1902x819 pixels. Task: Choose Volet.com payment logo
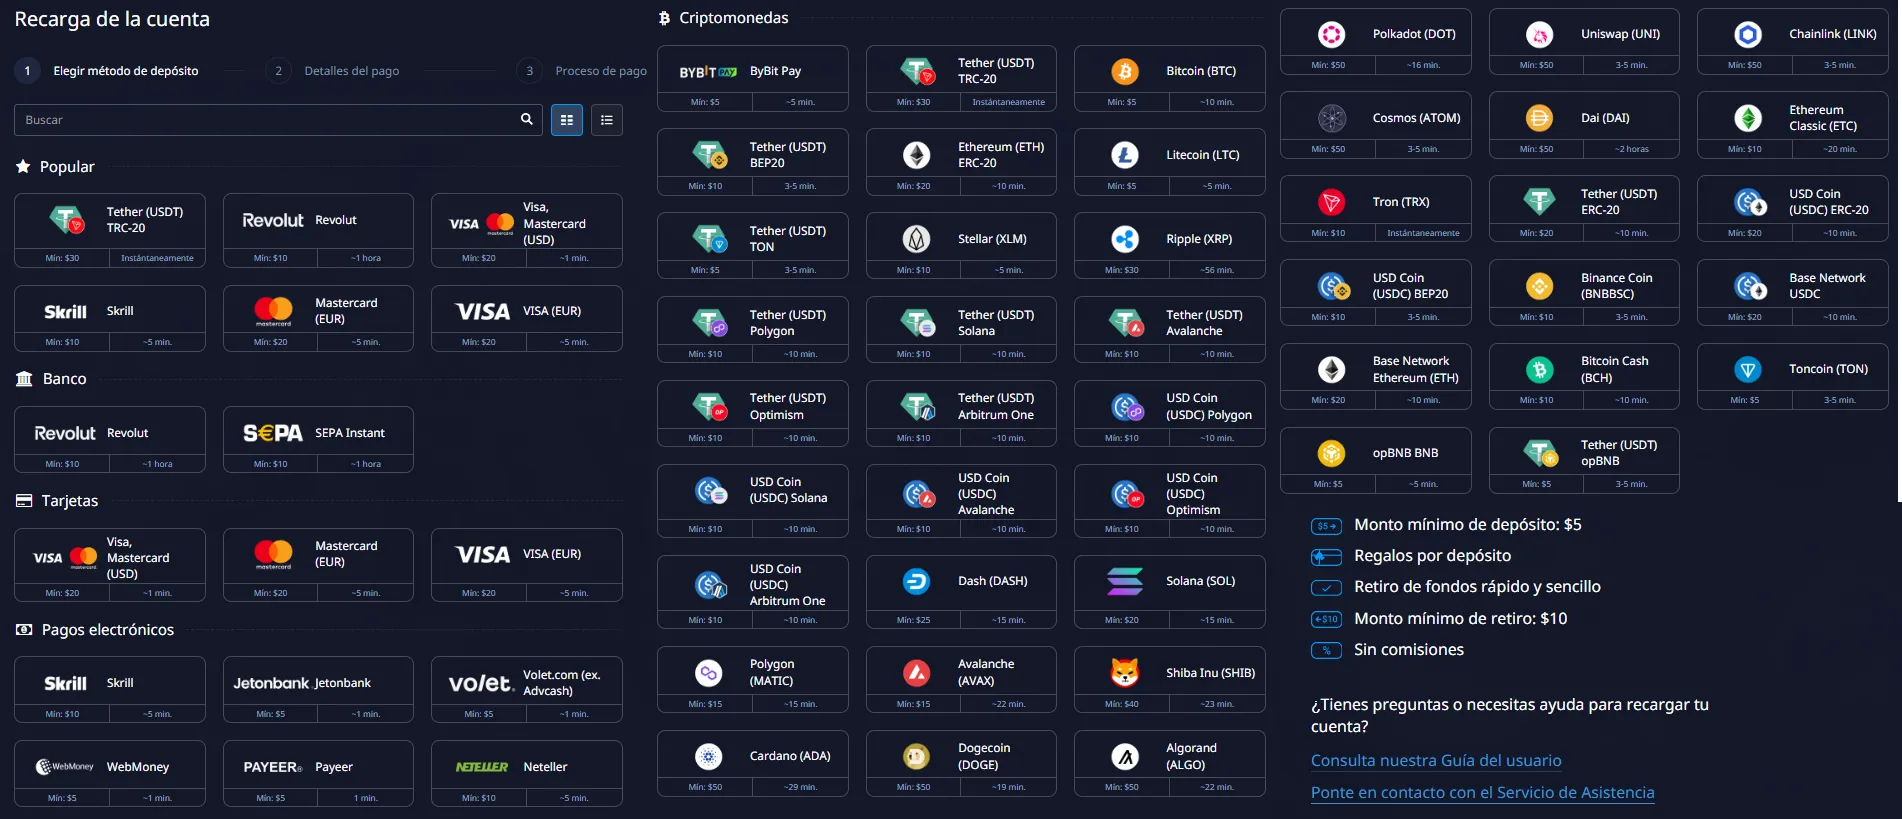(481, 683)
